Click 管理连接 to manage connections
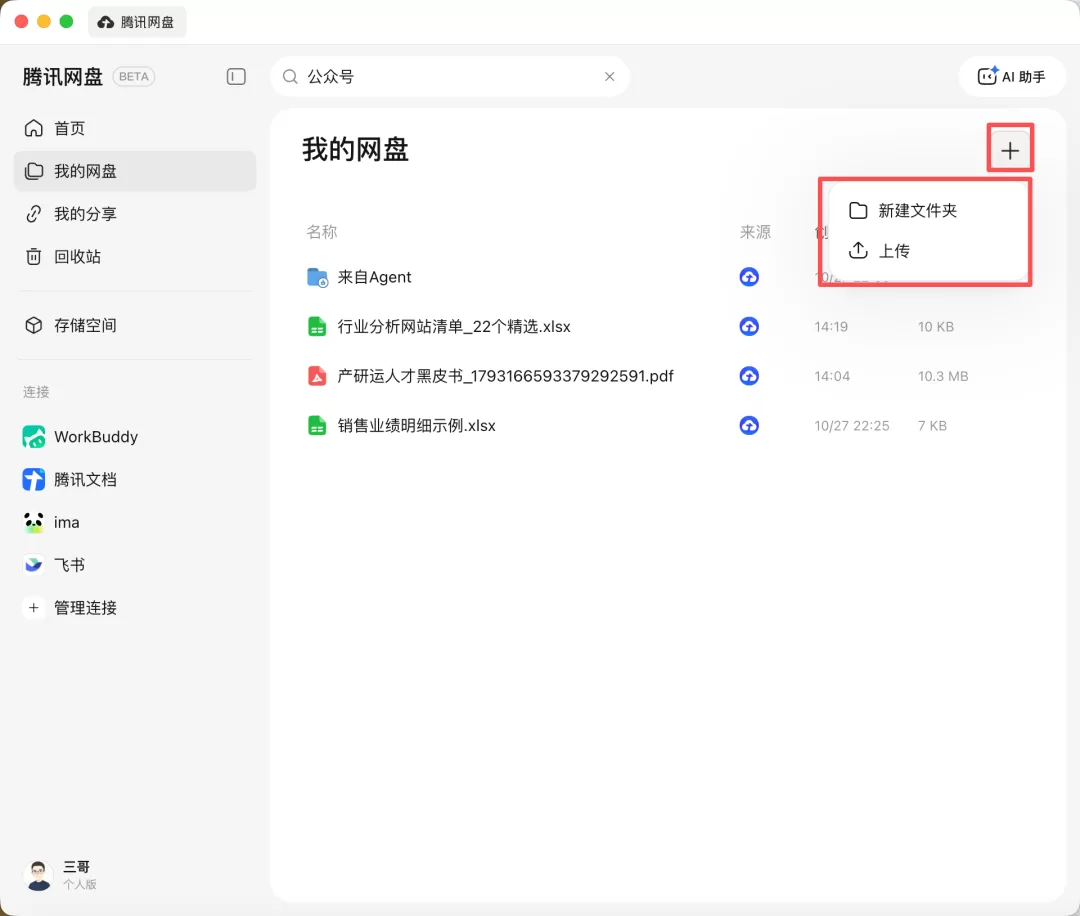1080x916 pixels. pos(135,607)
